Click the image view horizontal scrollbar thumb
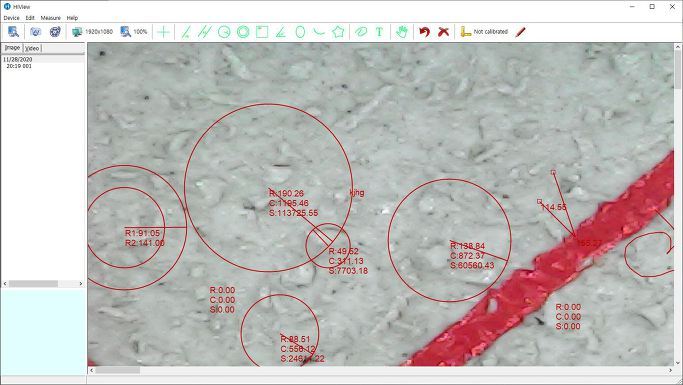Viewport: 683px width, 385px height. pos(118,370)
